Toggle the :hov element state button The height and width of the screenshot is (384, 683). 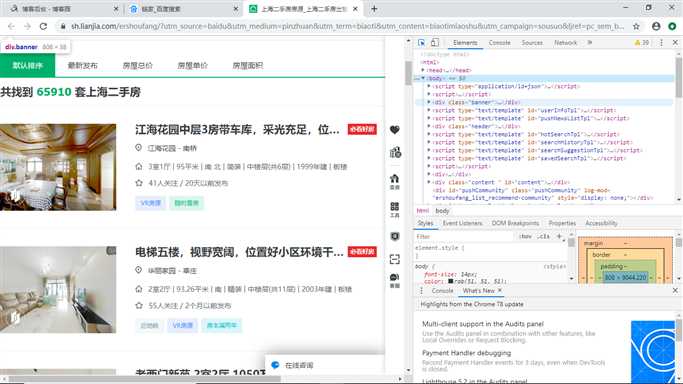point(526,236)
